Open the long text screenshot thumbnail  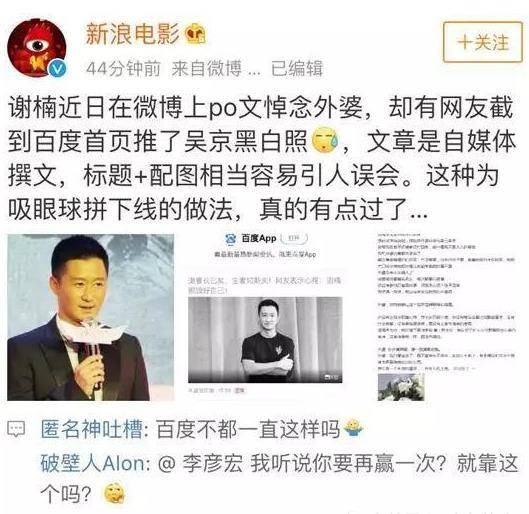coord(446,317)
